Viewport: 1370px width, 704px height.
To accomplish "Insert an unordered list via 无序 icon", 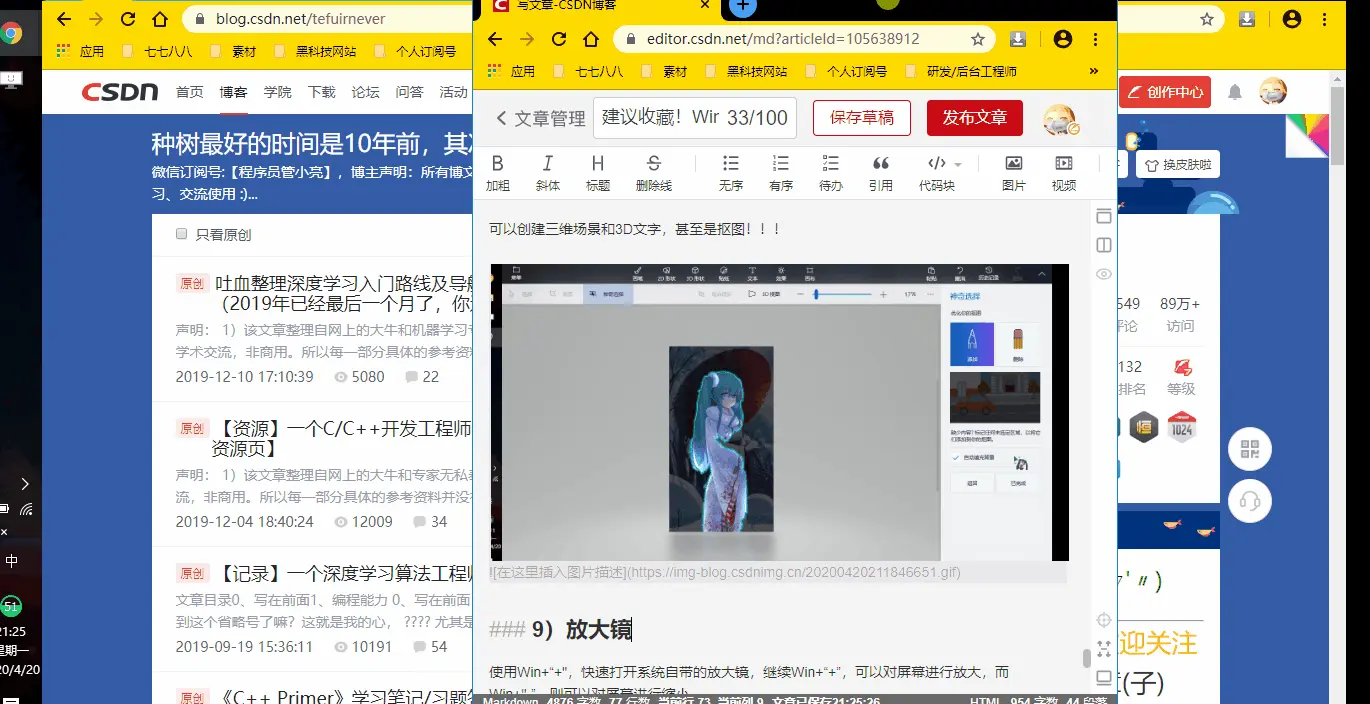I will click(730, 170).
